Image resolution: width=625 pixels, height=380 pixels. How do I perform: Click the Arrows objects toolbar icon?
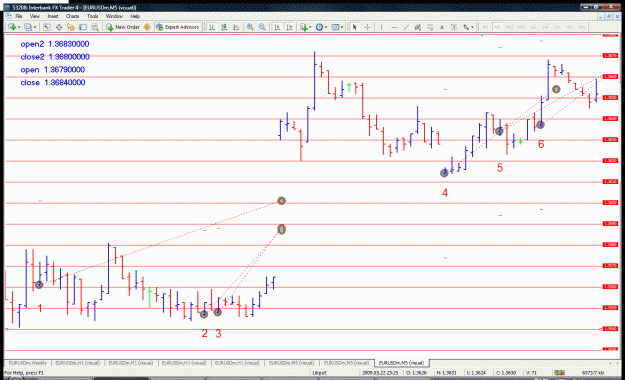466,27
